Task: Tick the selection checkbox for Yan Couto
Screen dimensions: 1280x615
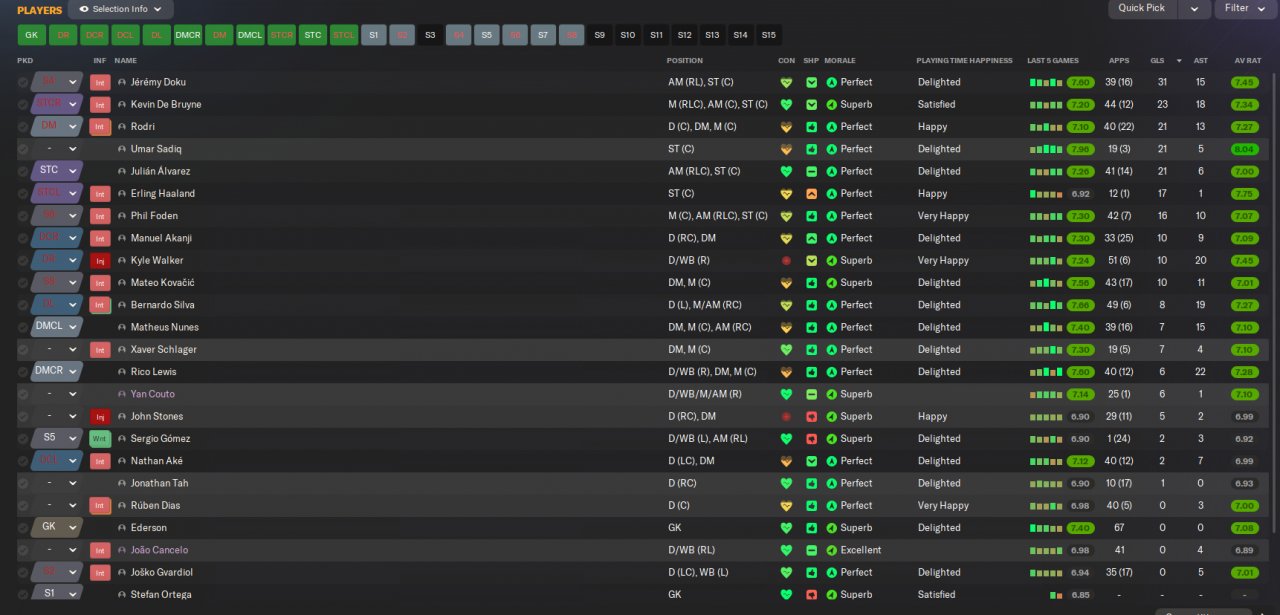Action: click(23, 394)
